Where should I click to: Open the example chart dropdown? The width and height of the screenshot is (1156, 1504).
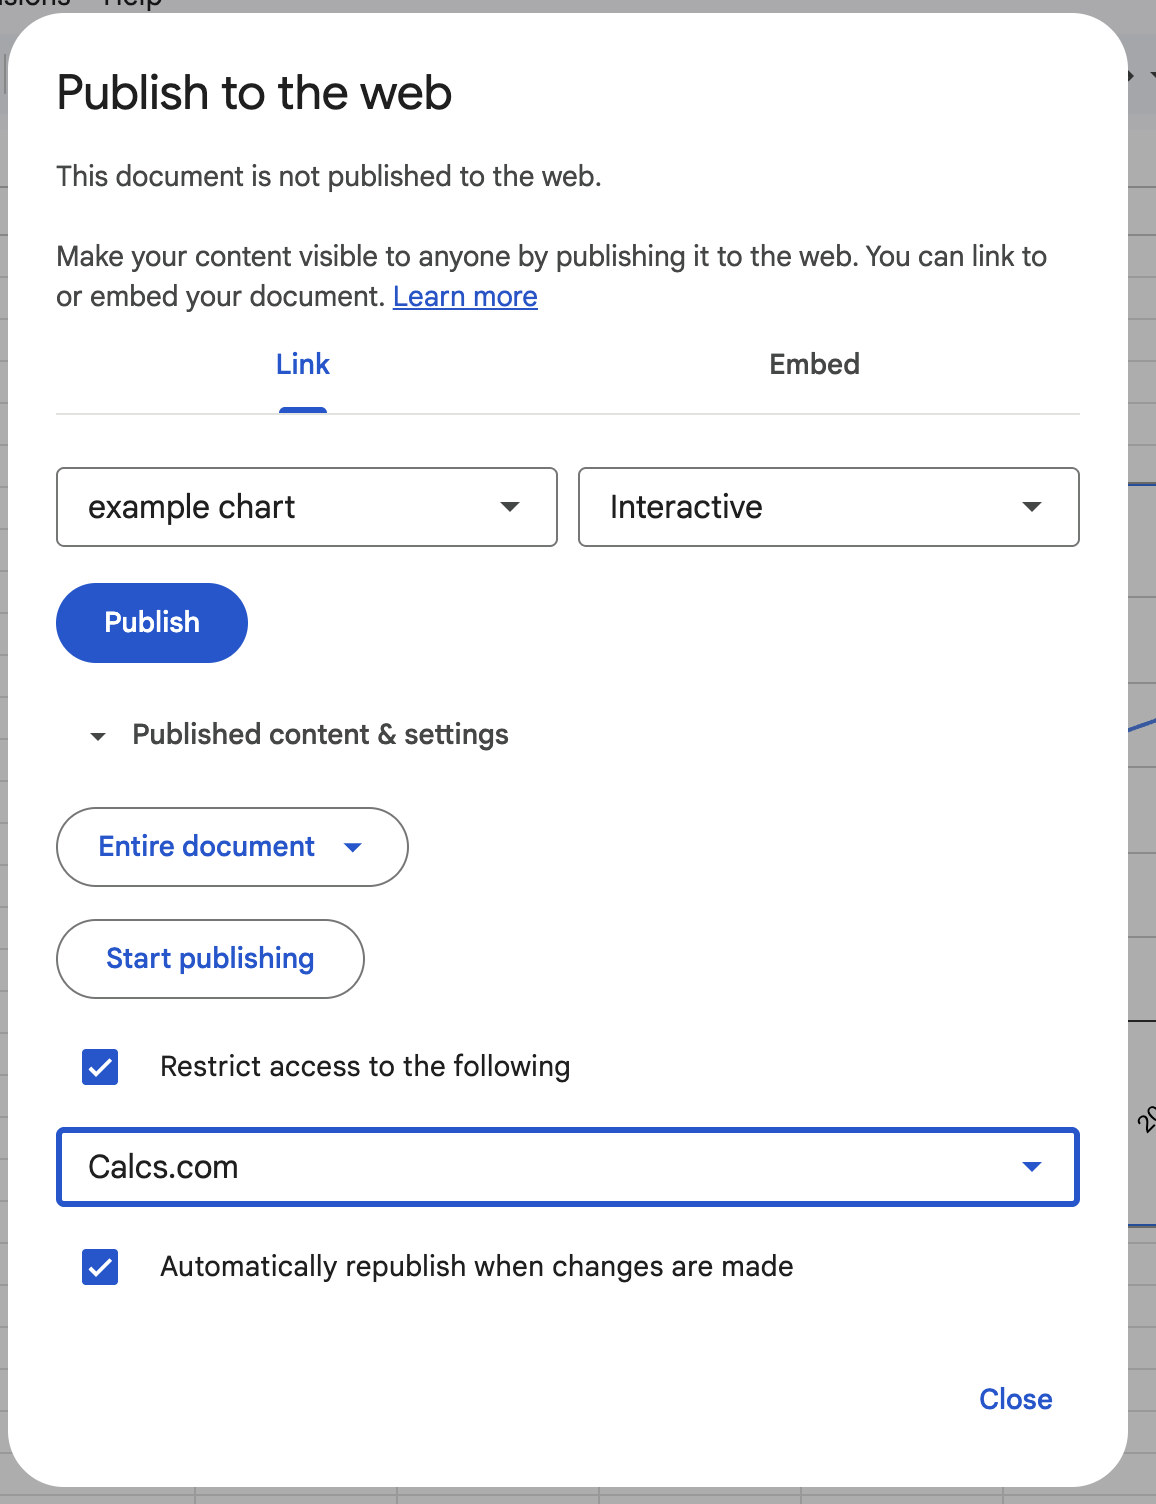(306, 507)
